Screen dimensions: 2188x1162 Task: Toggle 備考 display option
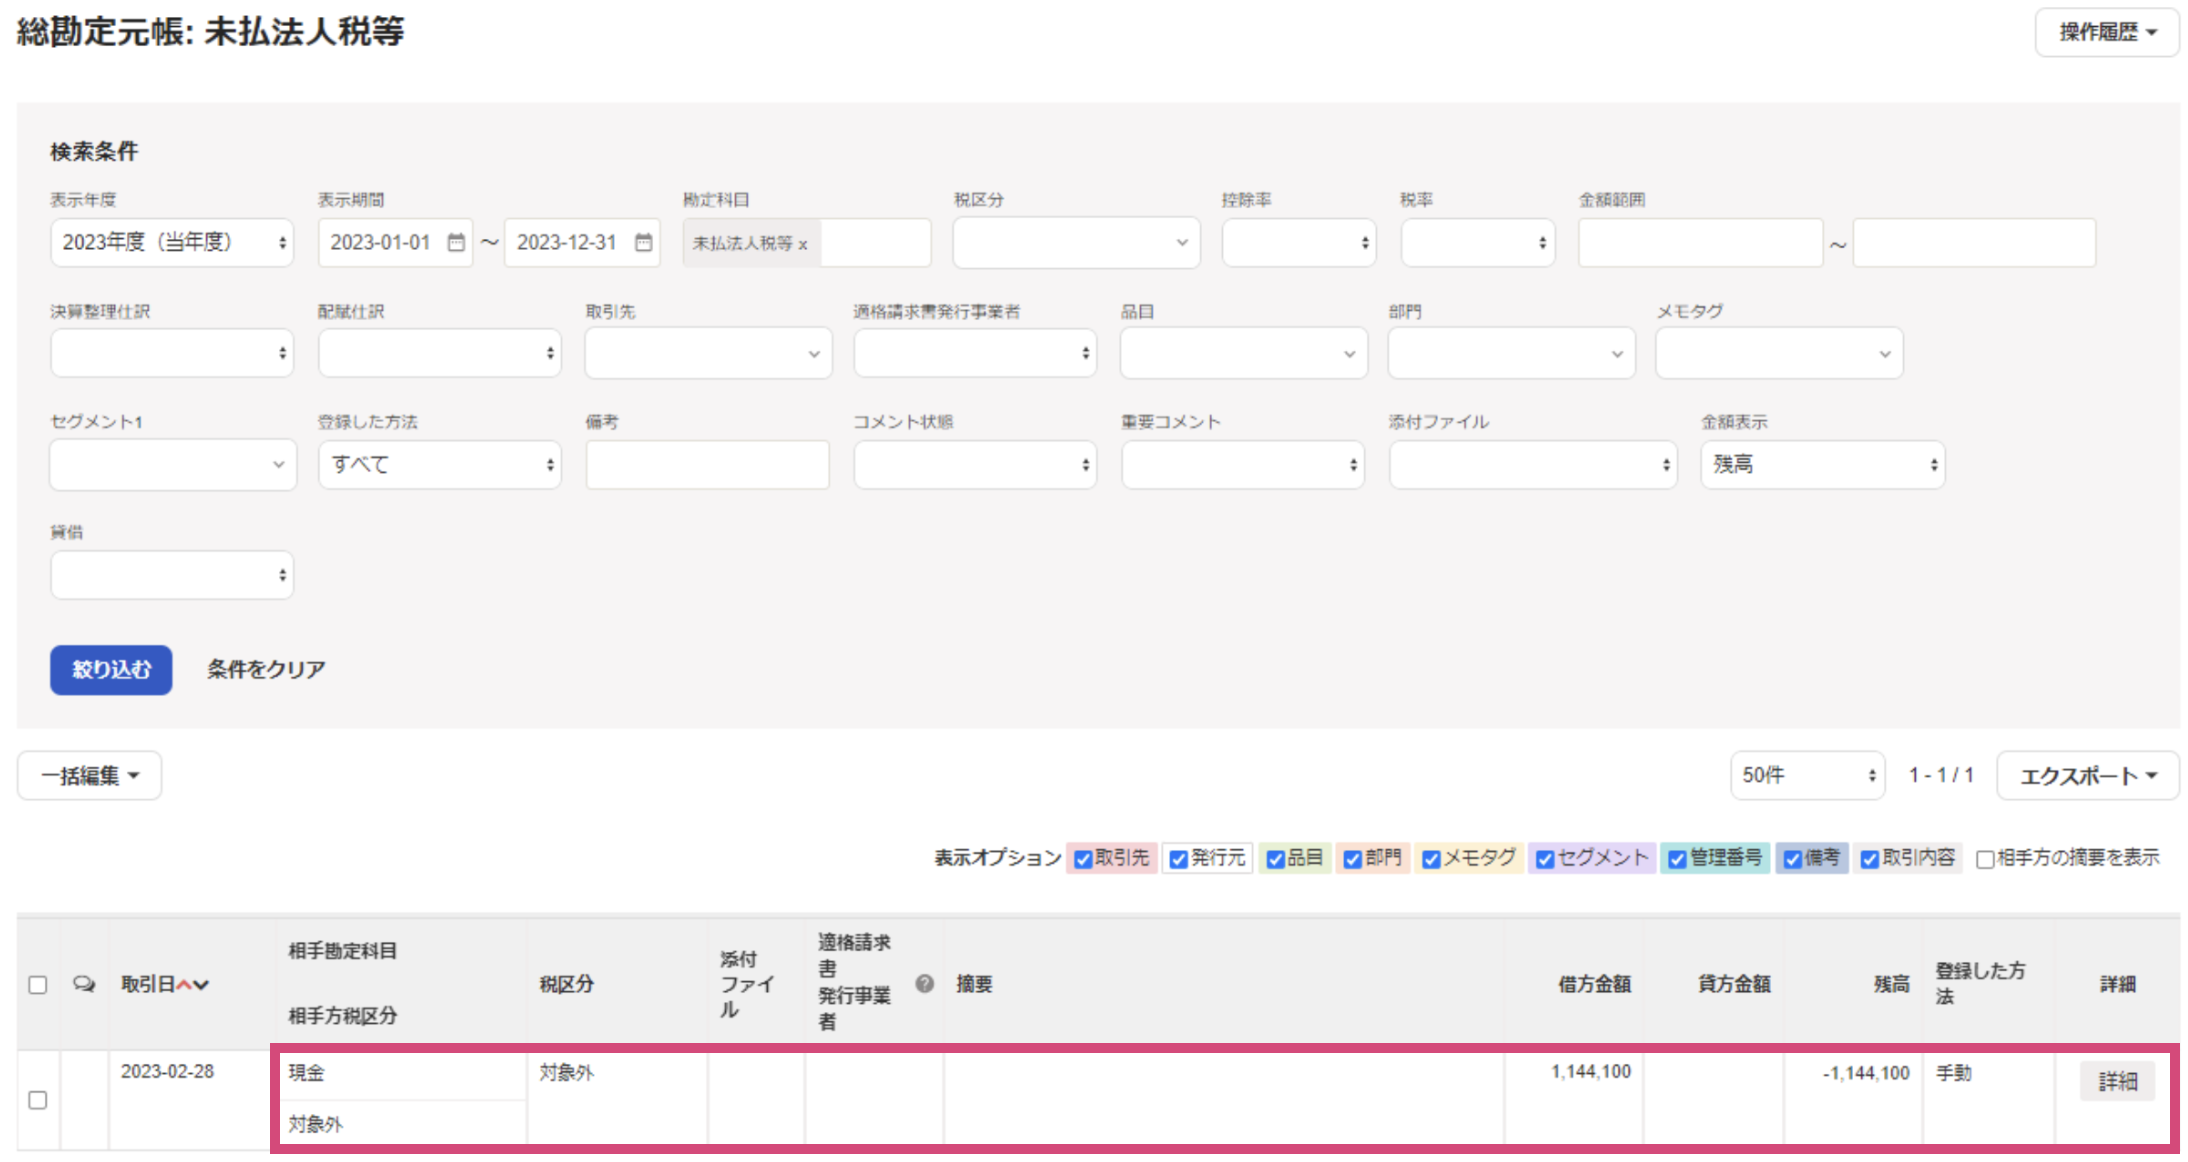tap(1792, 859)
